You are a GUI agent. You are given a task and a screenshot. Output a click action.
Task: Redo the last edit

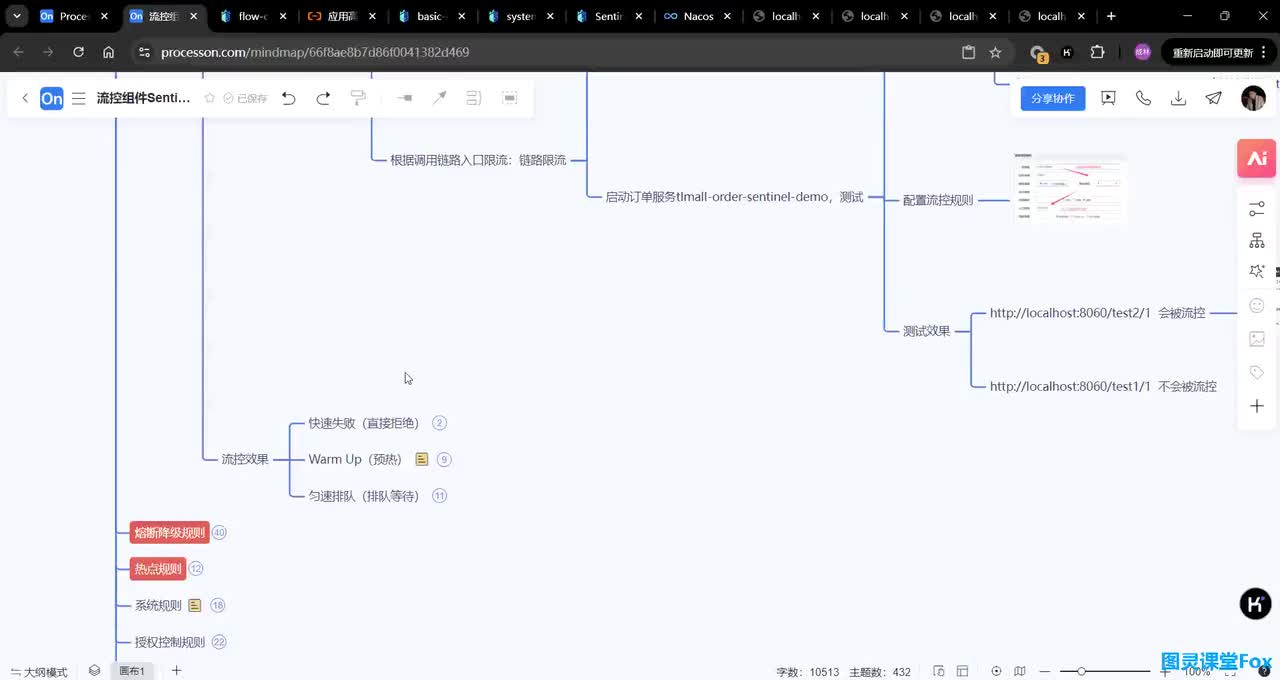(323, 98)
